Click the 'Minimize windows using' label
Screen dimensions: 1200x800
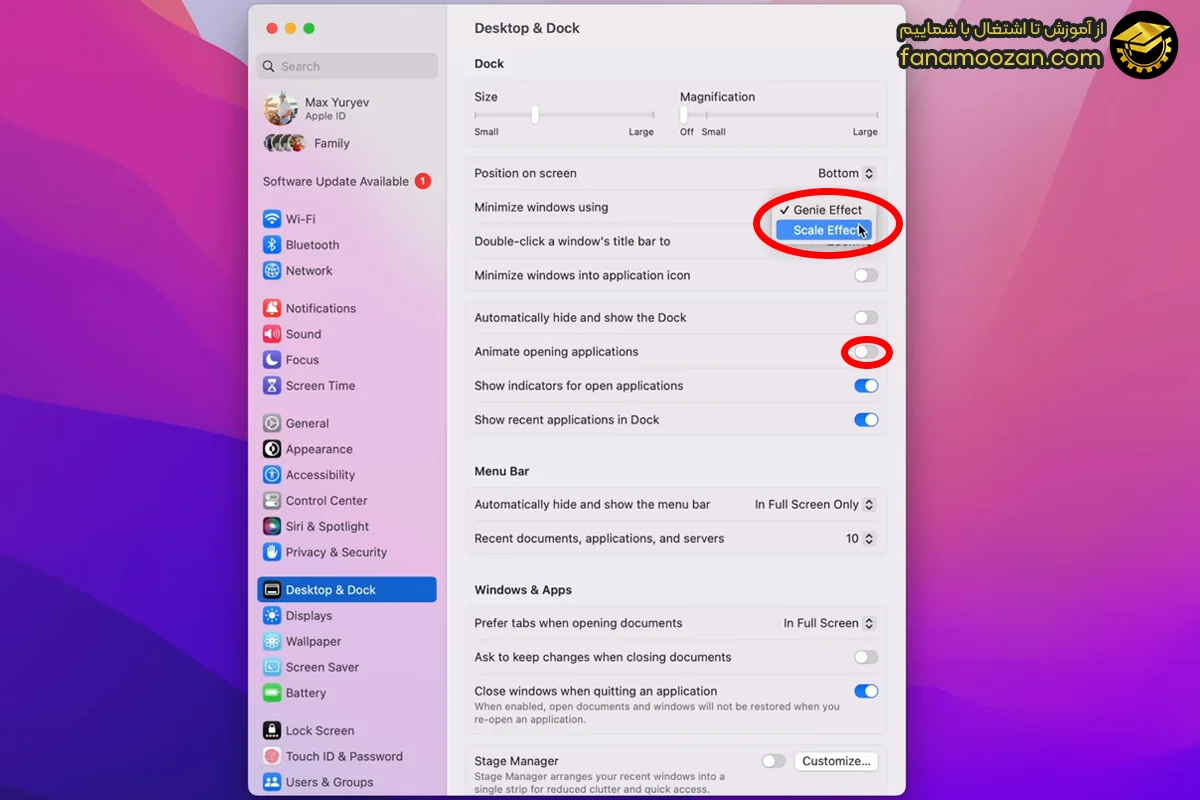[541, 207]
